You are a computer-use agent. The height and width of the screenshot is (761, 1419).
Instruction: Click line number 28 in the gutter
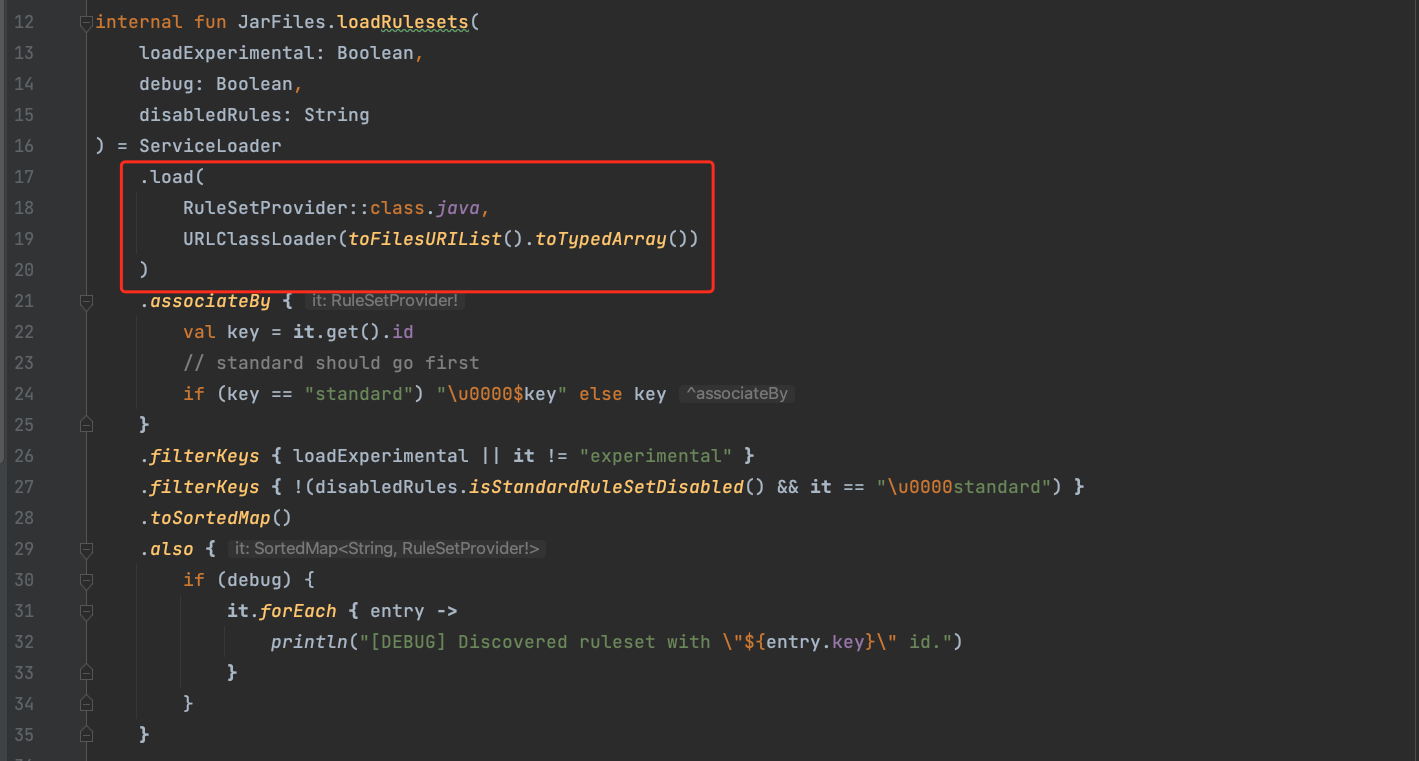coord(24,518)
